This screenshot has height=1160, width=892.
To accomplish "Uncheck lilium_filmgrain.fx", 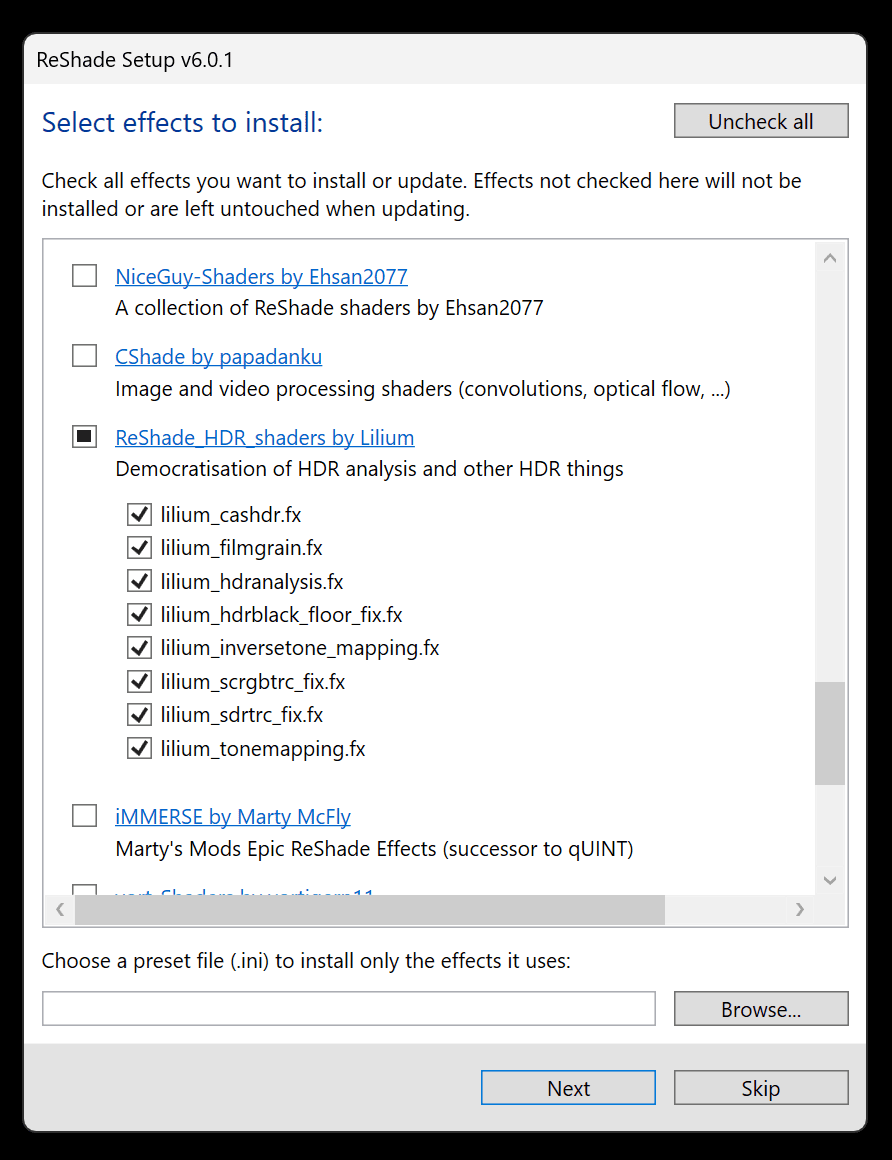I will pos(139,547).
